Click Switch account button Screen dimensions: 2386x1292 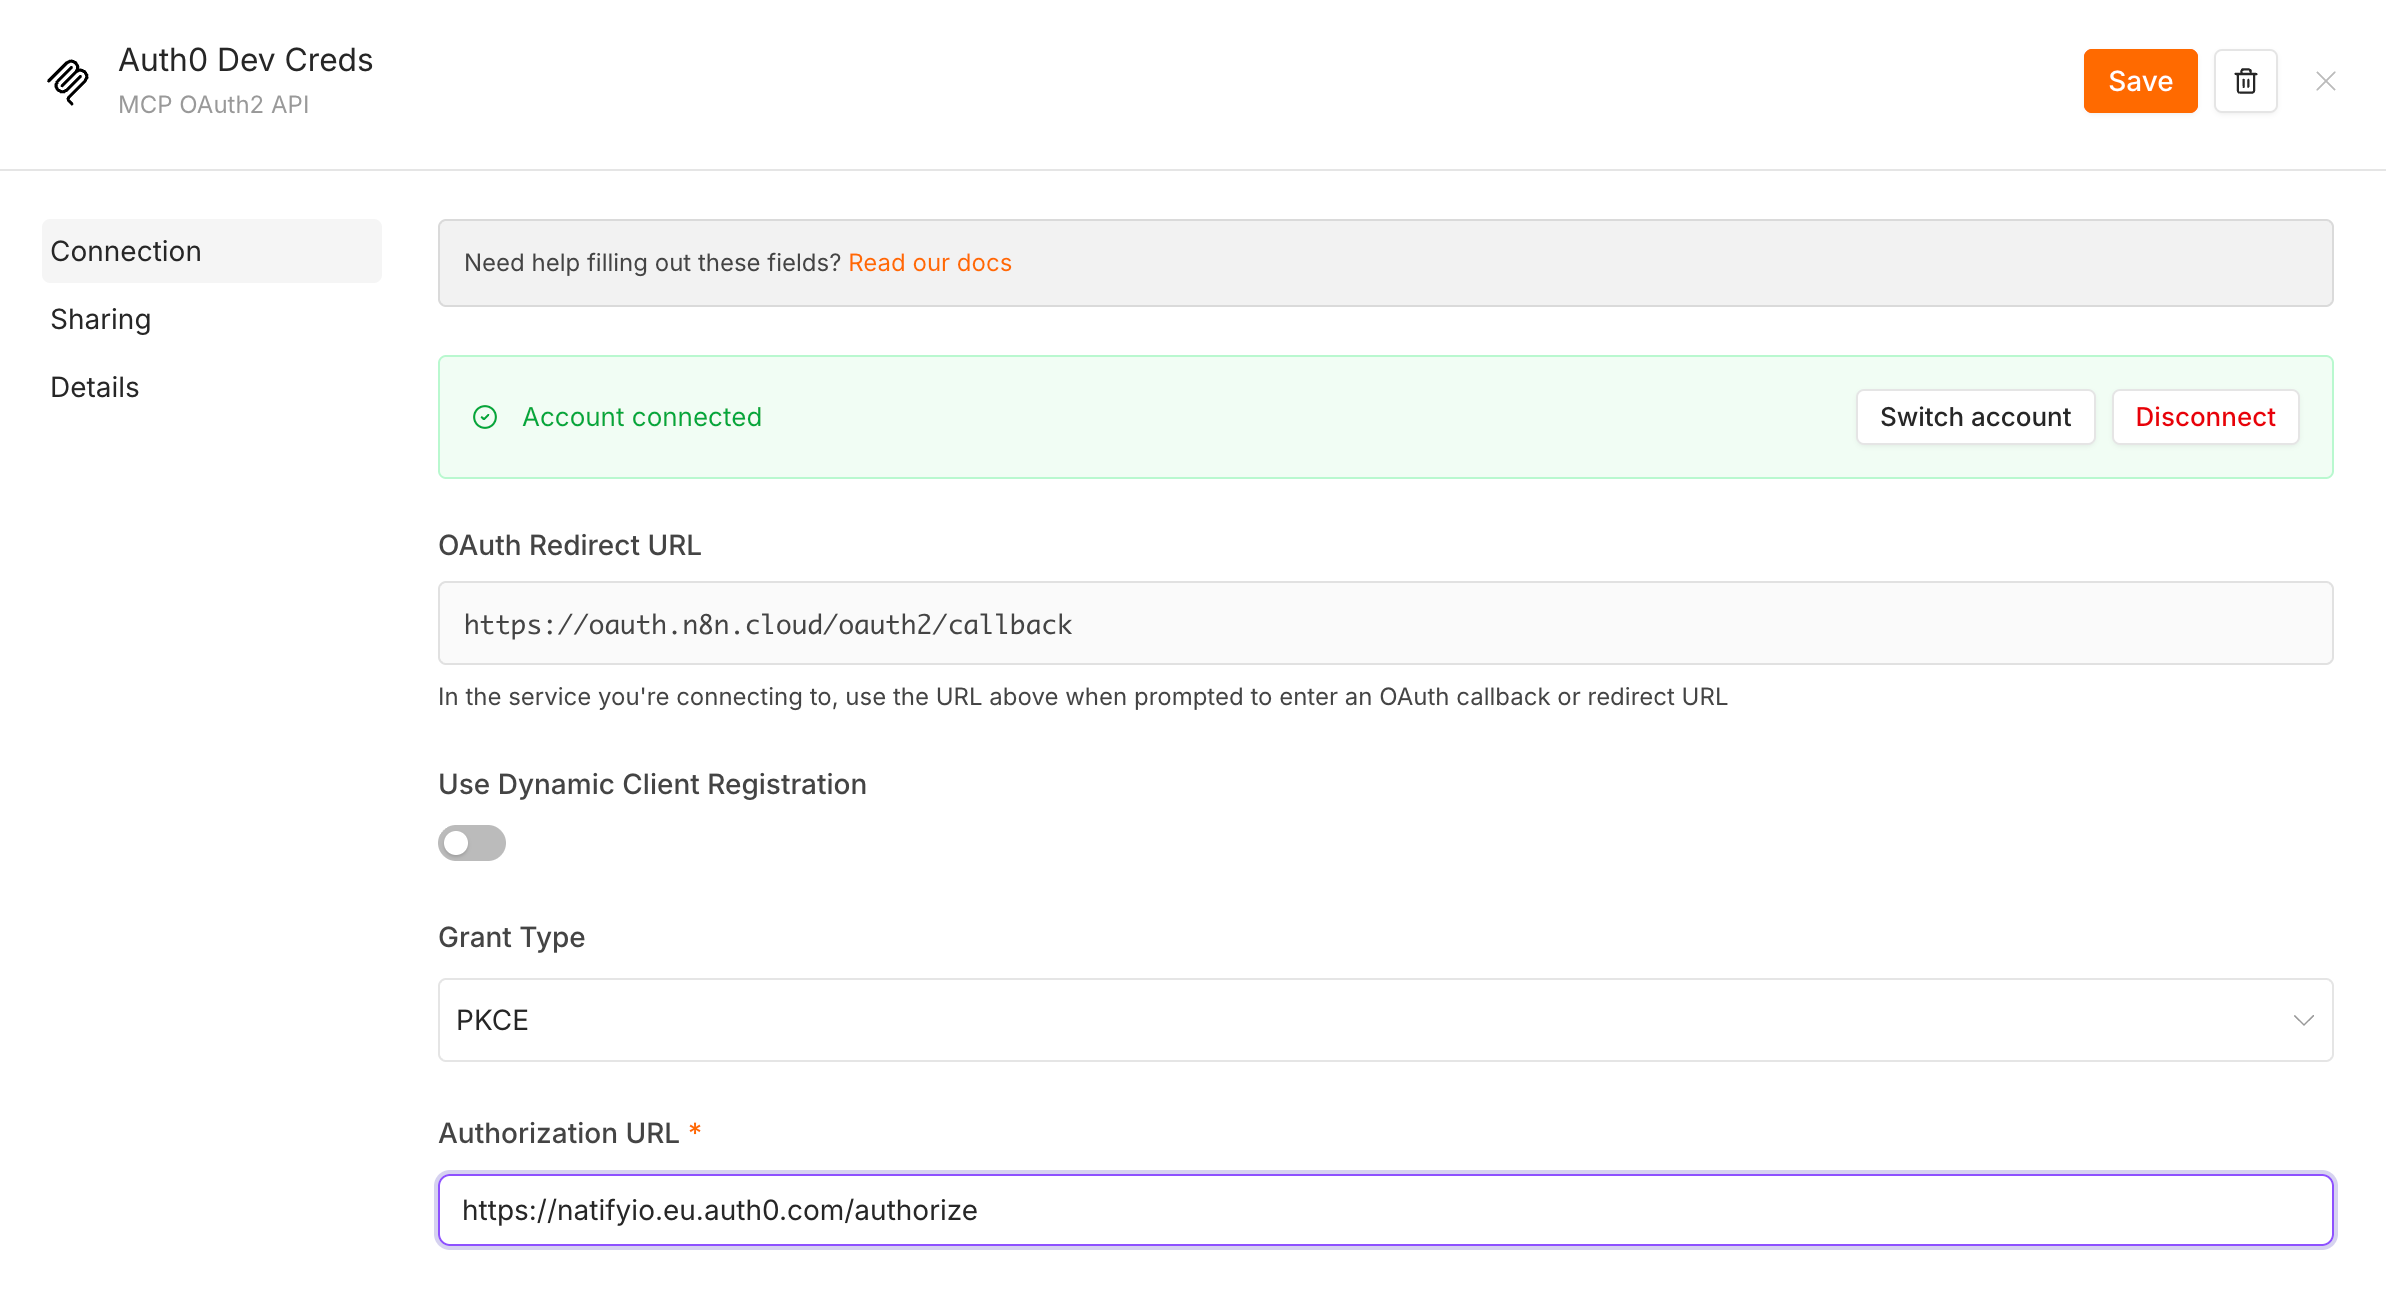pos(1976,417)
